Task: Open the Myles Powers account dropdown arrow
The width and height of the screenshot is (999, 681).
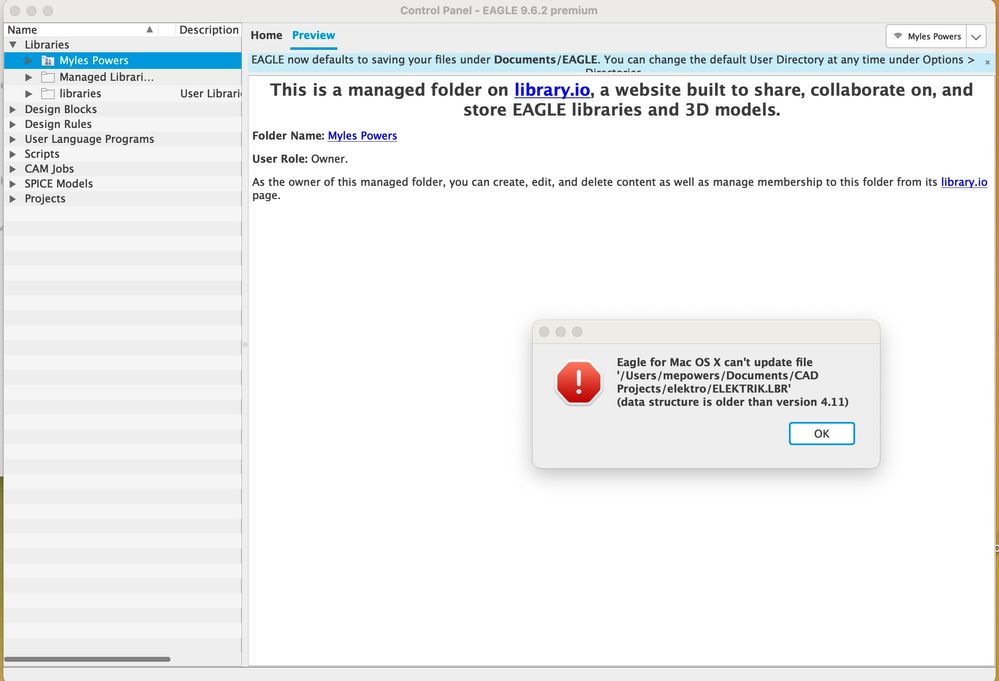Action: click(976, 36)
